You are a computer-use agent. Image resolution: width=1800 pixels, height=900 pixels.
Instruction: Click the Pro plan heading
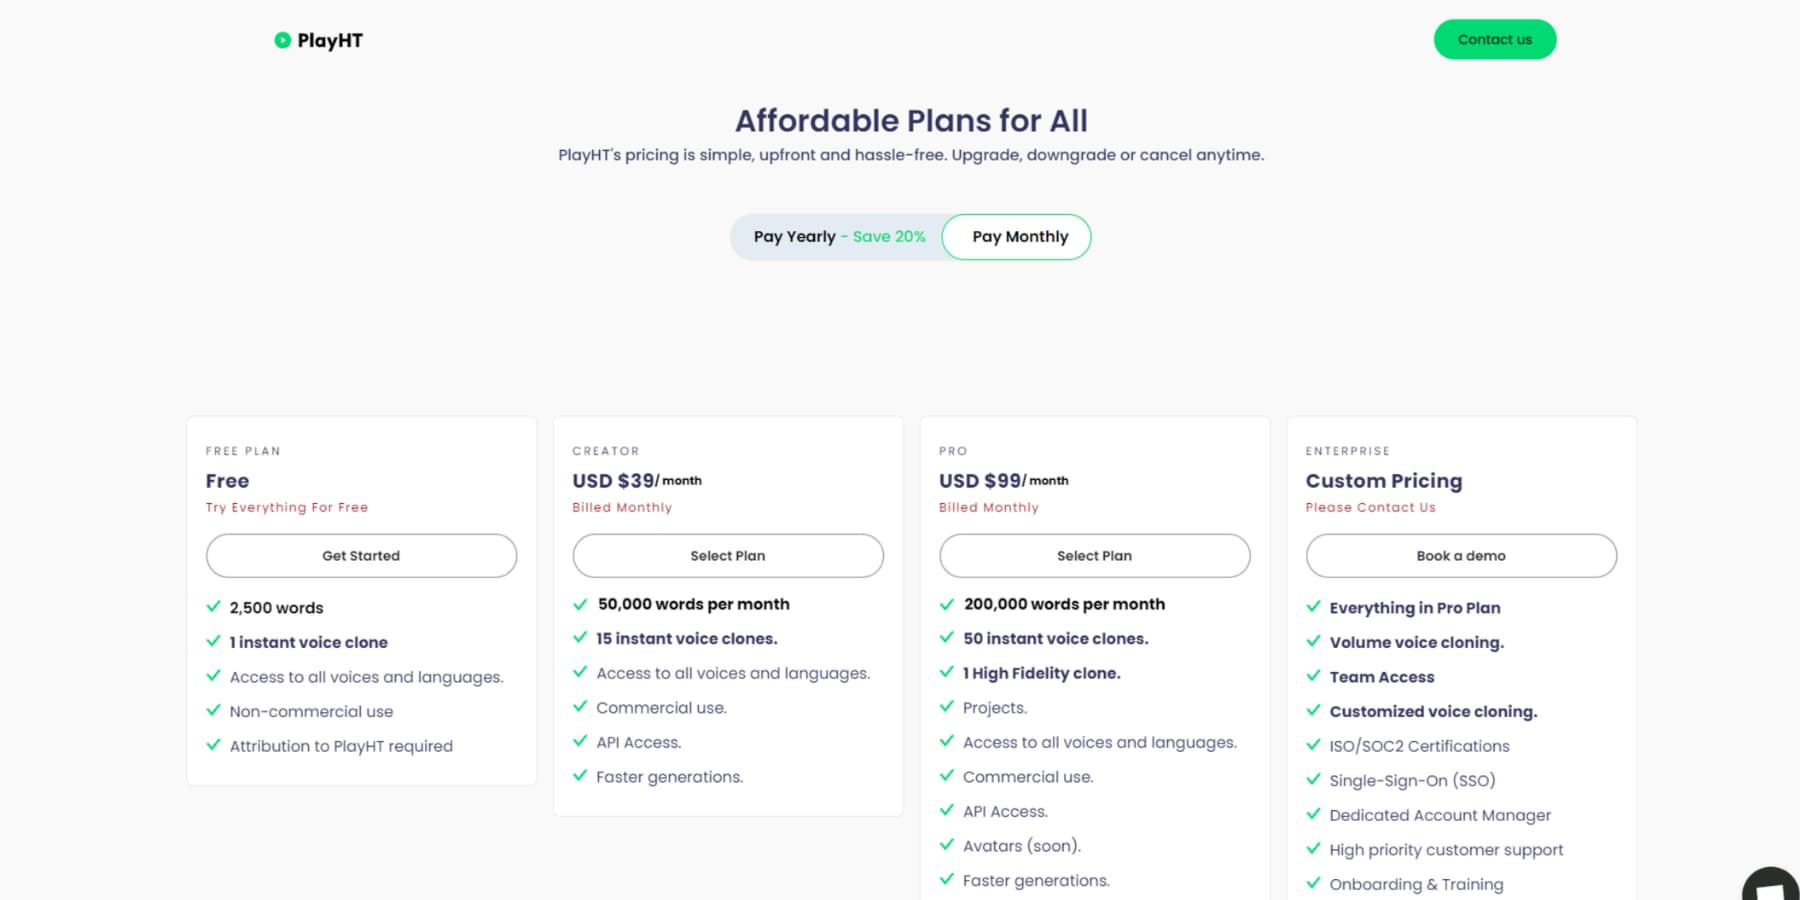951,450
